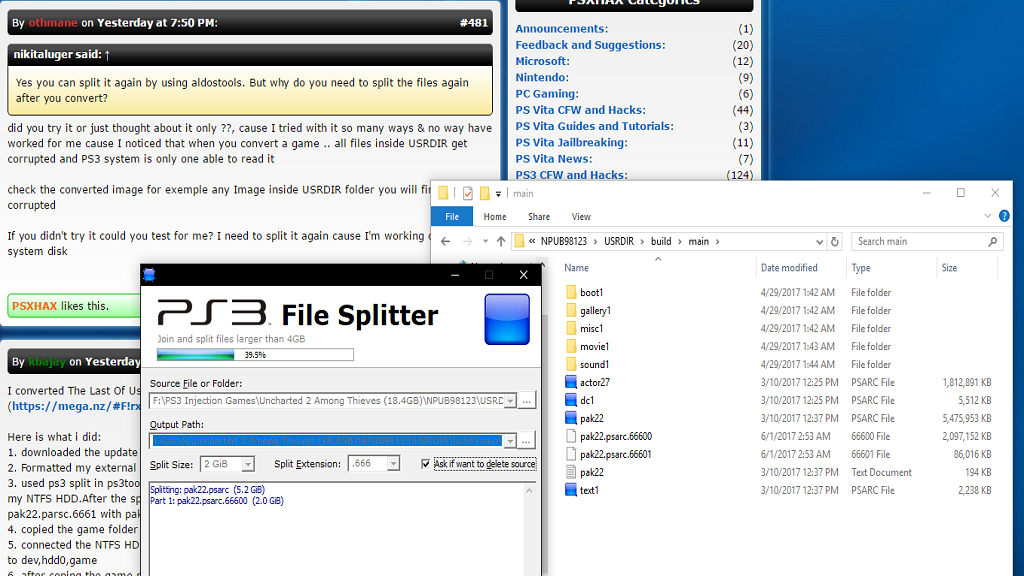Open the Source File path dropdown
1024x576 pixels.
[x=510, y=400]
